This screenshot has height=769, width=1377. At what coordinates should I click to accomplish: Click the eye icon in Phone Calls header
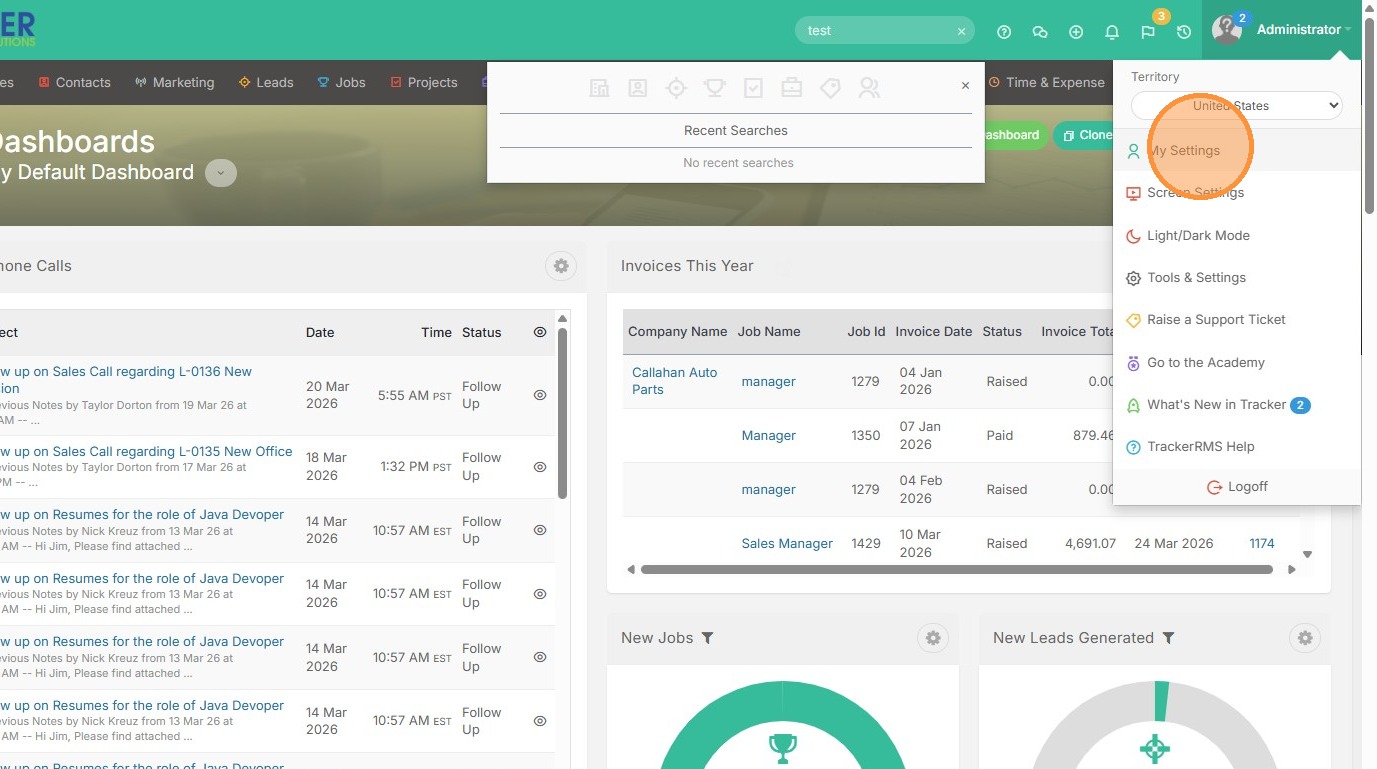coord(540,332)
